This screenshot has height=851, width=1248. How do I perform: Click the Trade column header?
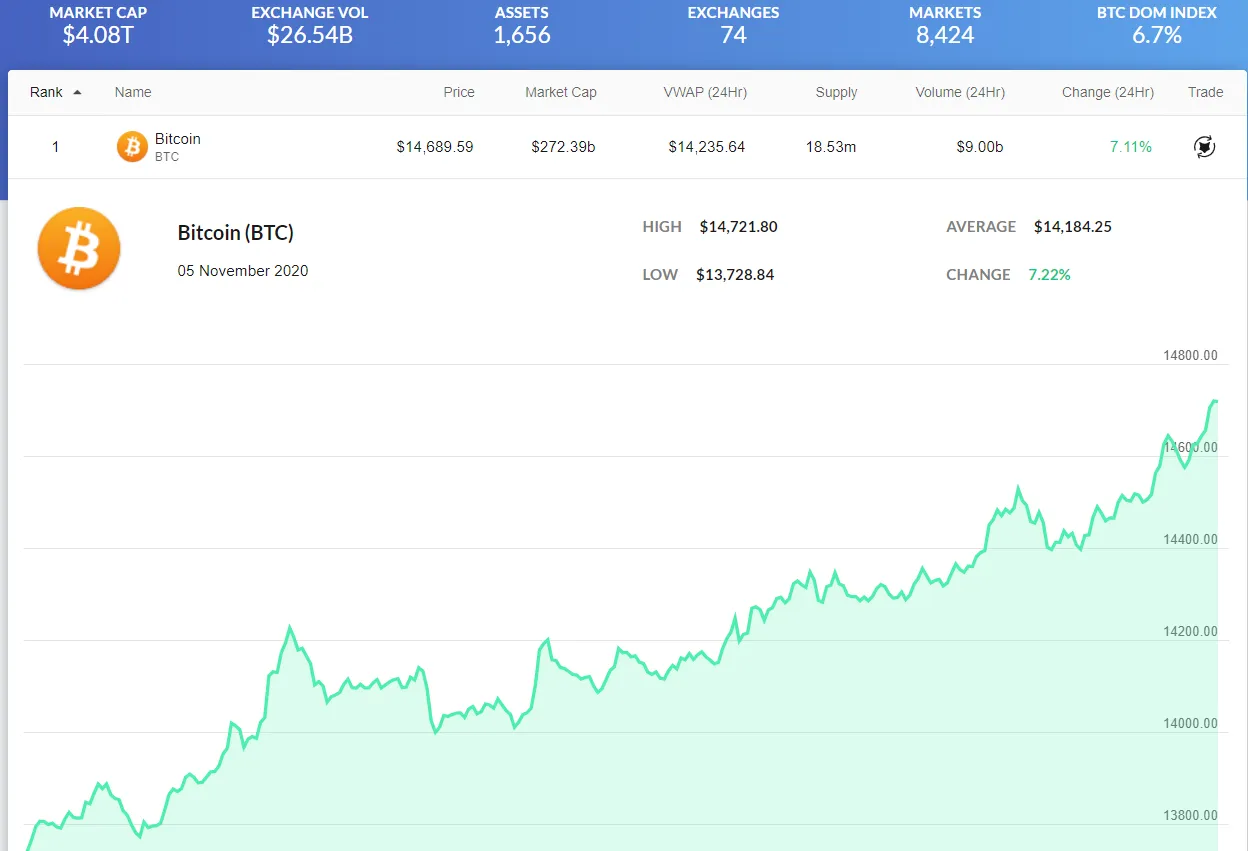point(1205,92)
